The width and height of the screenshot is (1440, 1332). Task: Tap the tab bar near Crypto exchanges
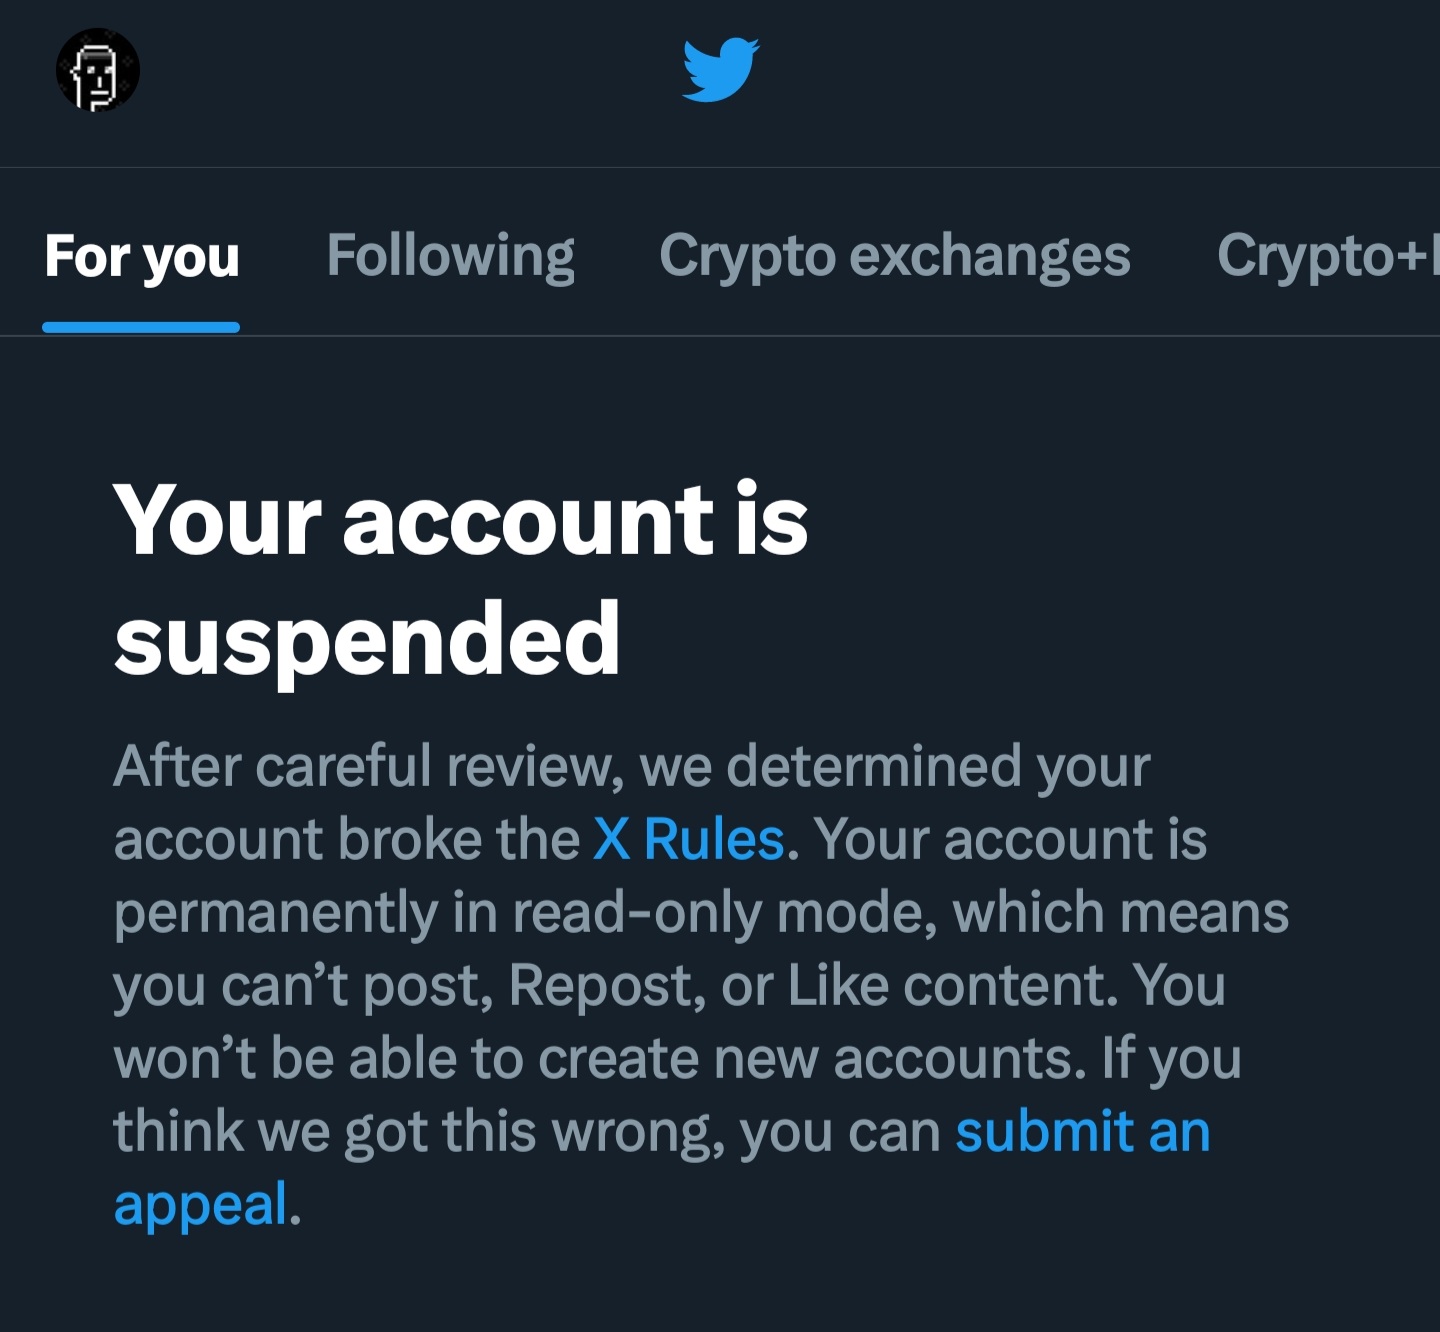point(895,256)
